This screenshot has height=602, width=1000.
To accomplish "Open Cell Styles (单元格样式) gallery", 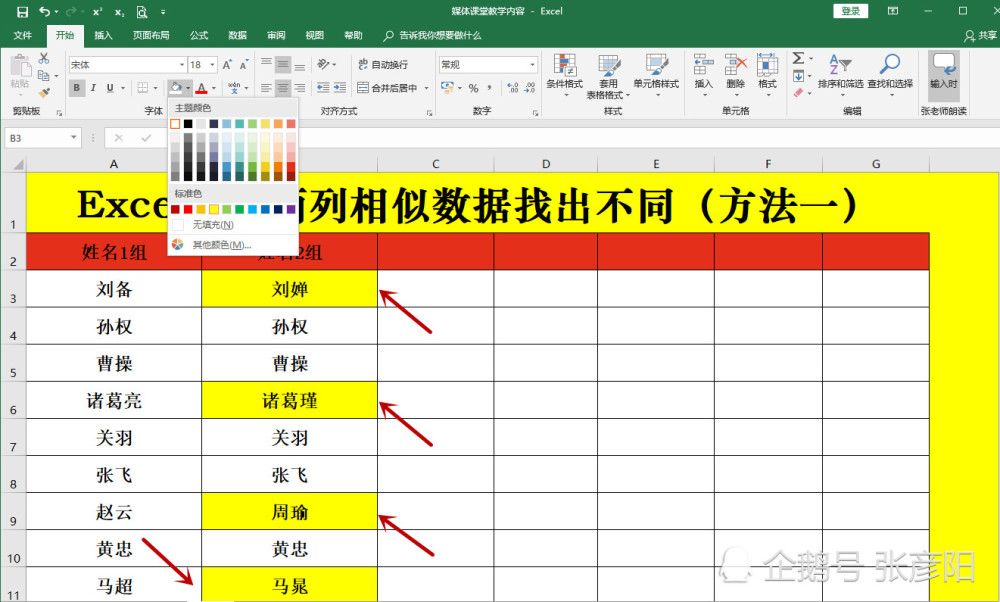I will (656, 75).
